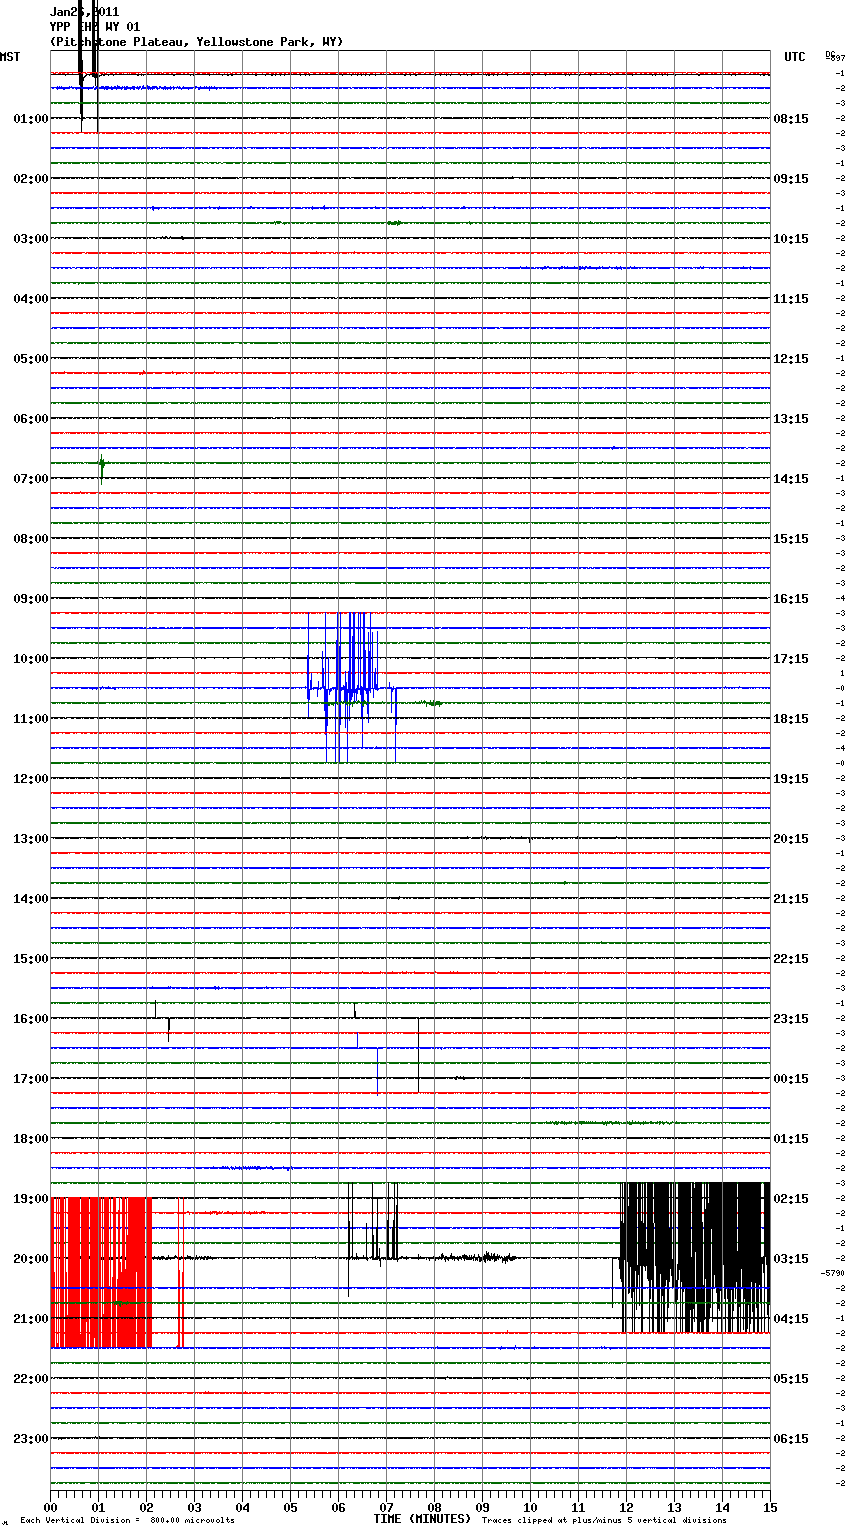Screen dimensions: 850x1534
Task: Select the "UTC" time zone label
Action: coord(794,57)
